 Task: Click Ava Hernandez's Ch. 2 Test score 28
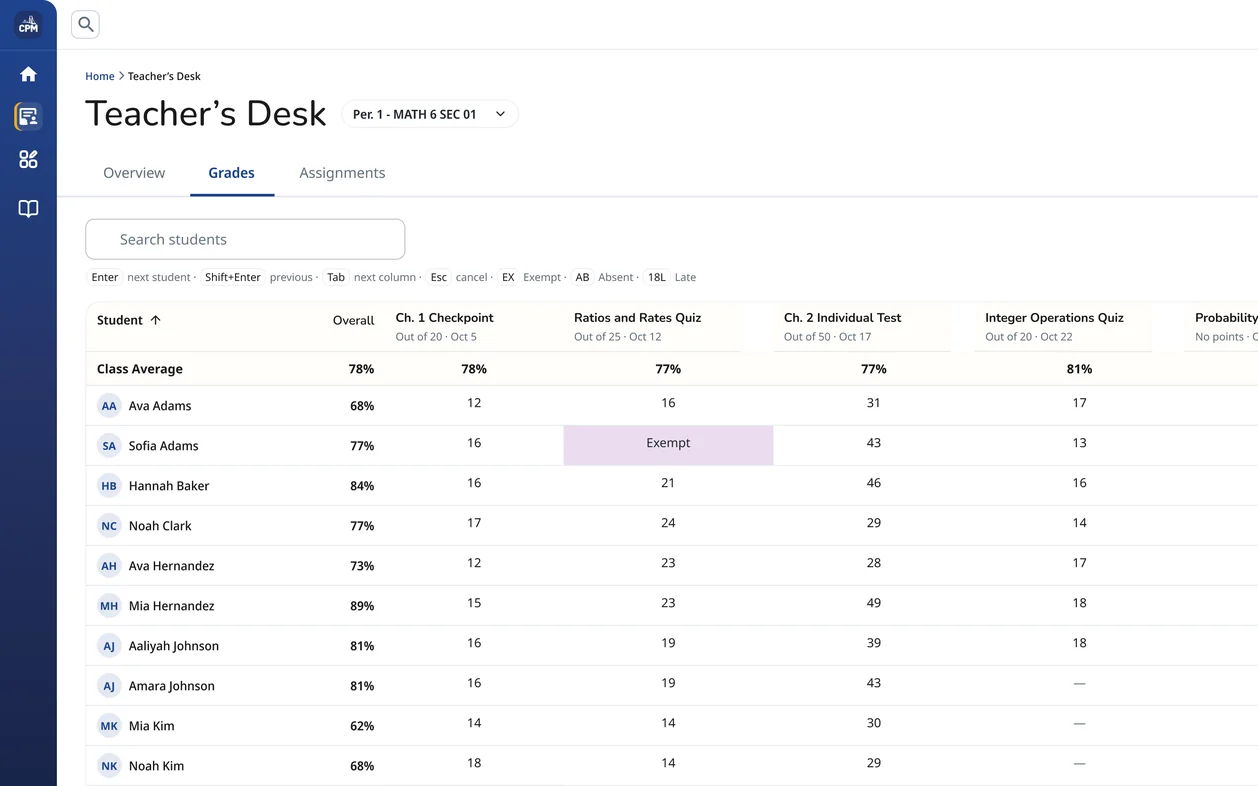point(874,563)
